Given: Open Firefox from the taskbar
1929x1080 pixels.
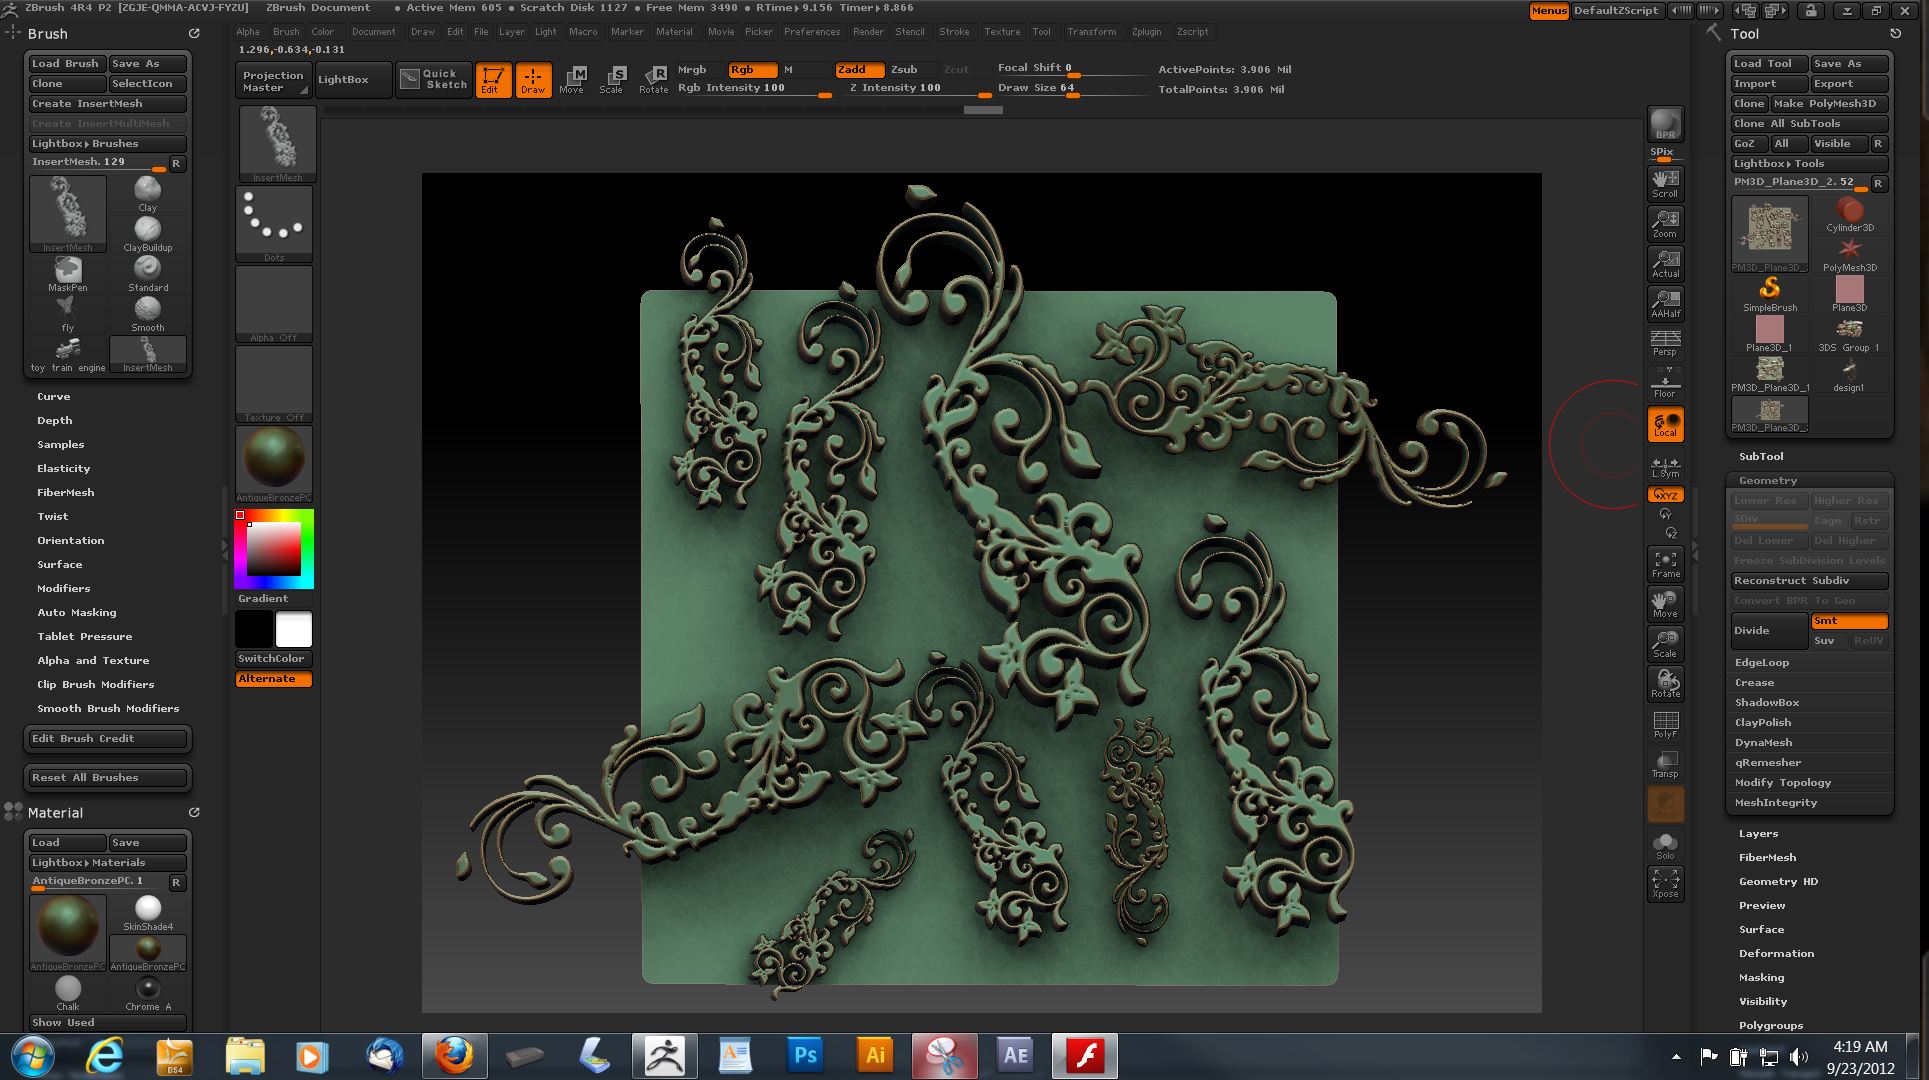Looking at the screenshot, I should tap(455, 1056).
